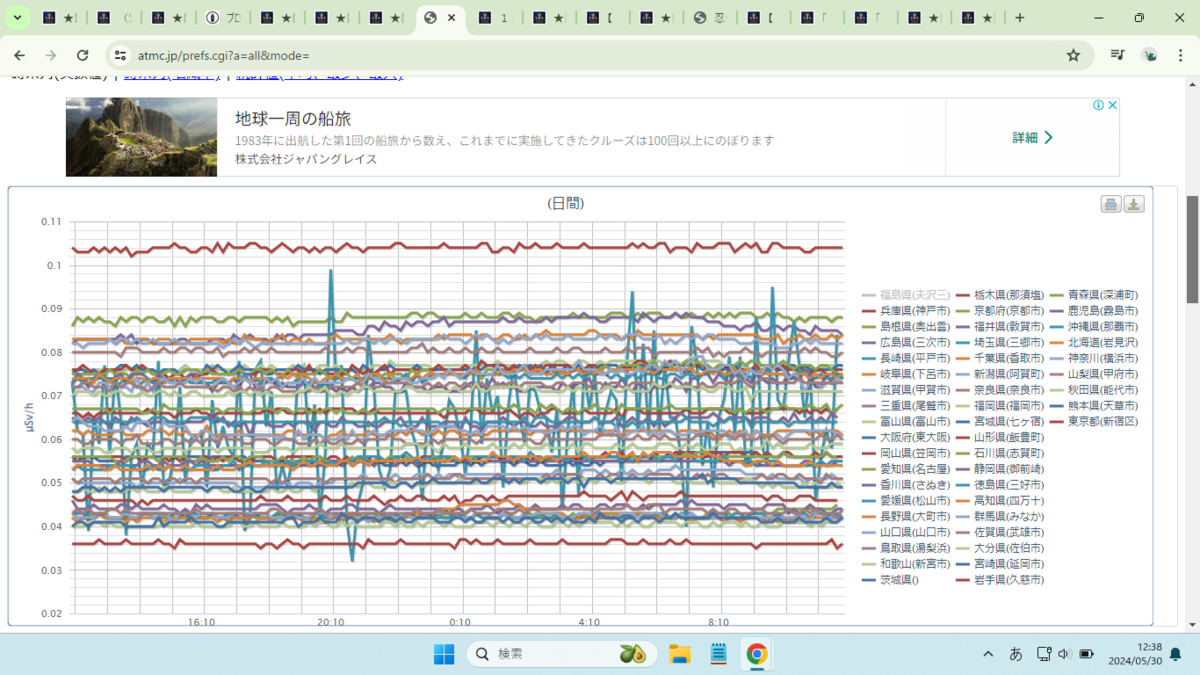Toggle the 愛知県(名古屋) legend entry
This screenshot has height=675, width=1200.
pyautogui.click(x=906, y=469)
